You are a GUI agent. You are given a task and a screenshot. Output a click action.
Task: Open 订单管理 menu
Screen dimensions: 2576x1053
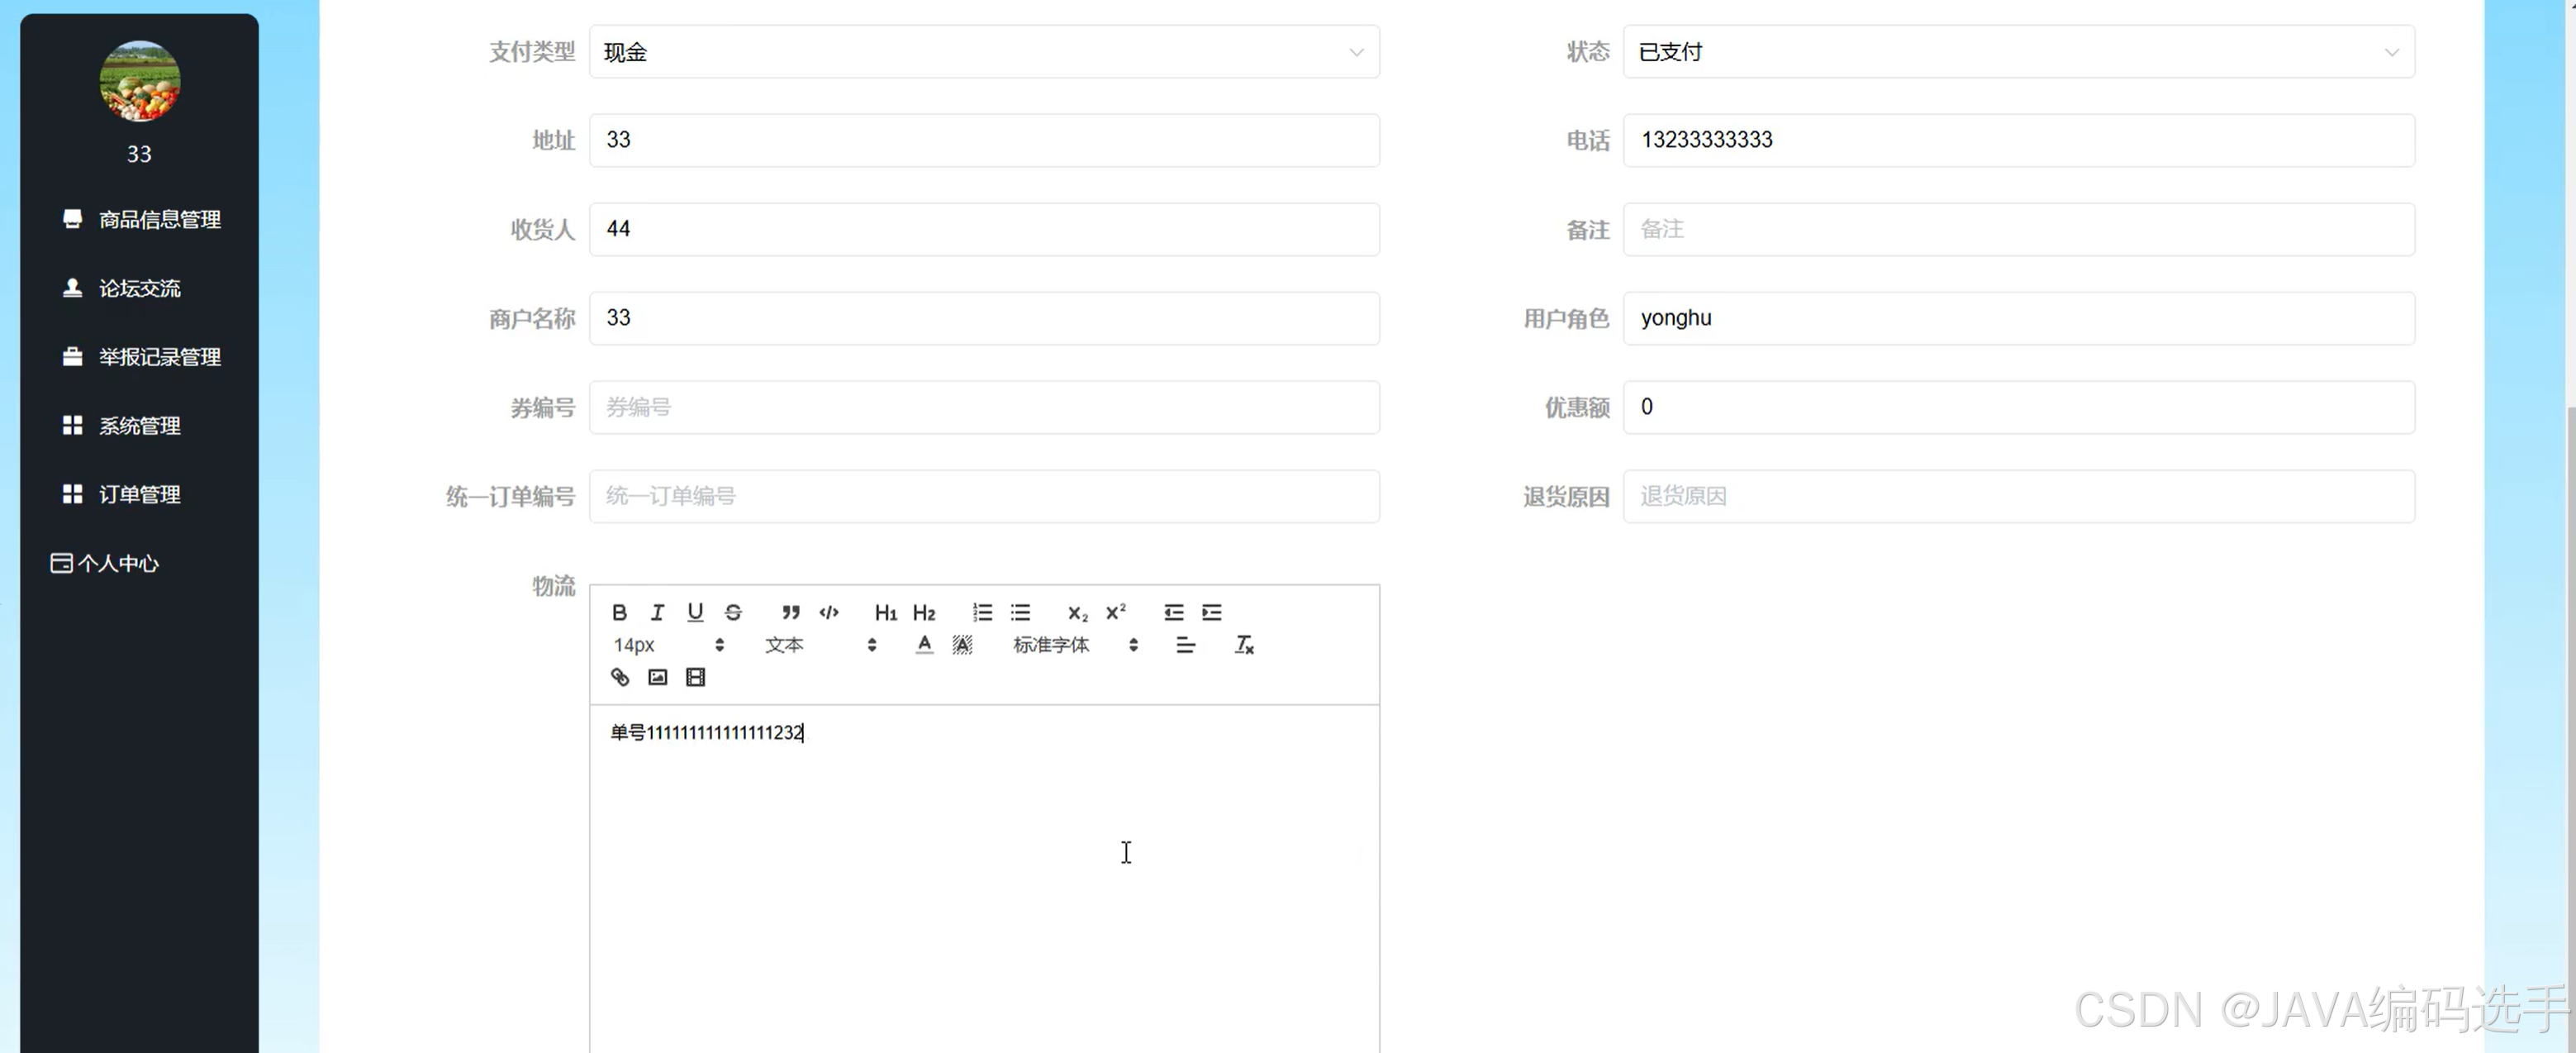click(x=140, y=494)
